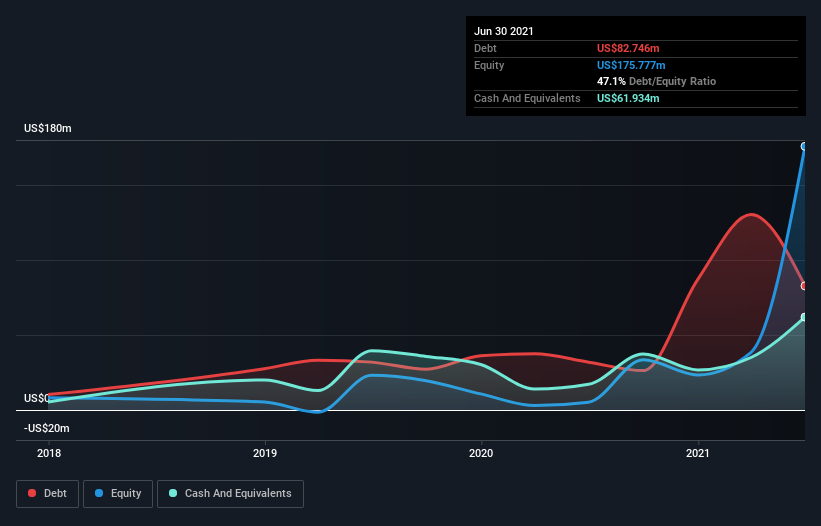Click the US$61.934m cash value
Viewport: 821px width, 526px height.
point(628,98)
